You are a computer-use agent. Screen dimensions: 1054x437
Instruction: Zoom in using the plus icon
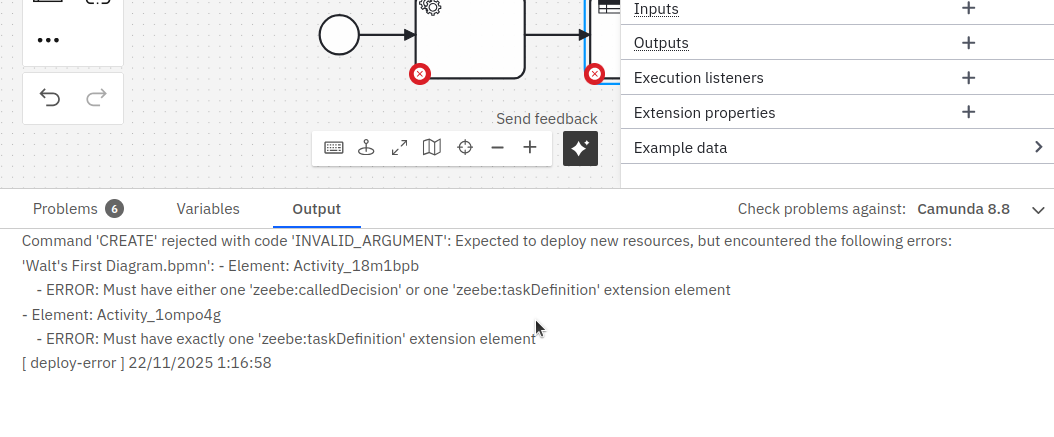pyautogui.click(x=530, y=148)
